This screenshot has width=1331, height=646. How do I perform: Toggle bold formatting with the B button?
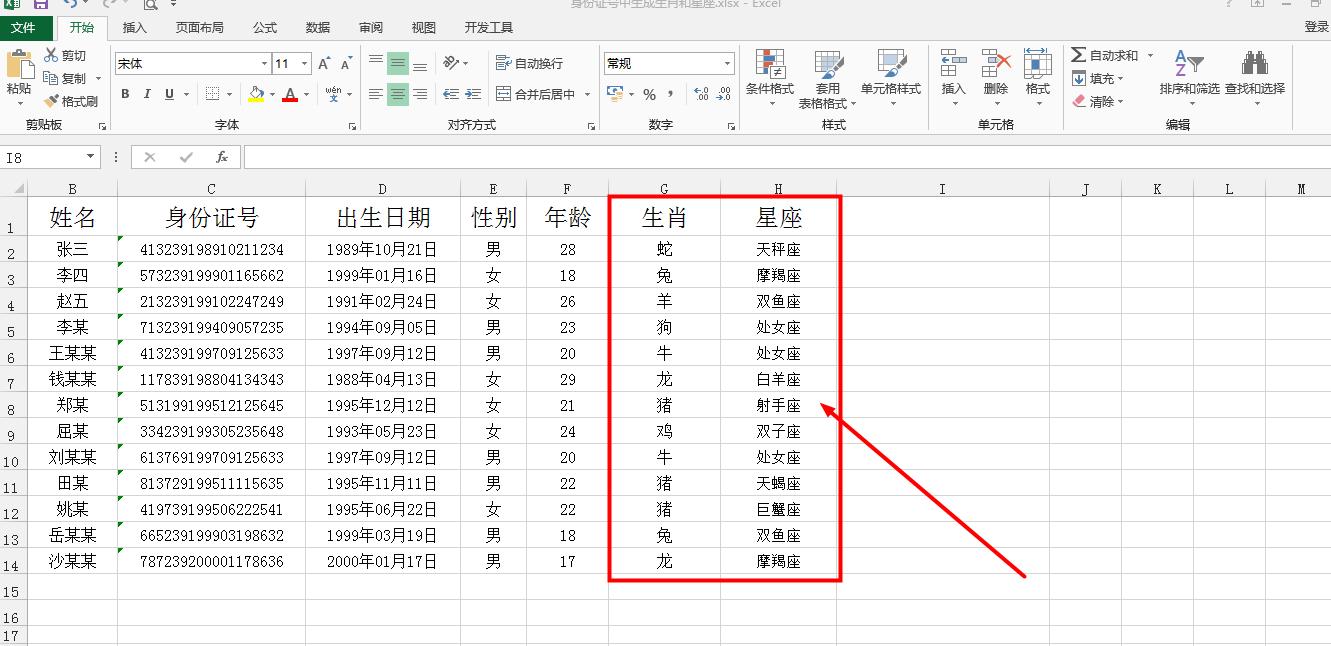pos(125,93)
